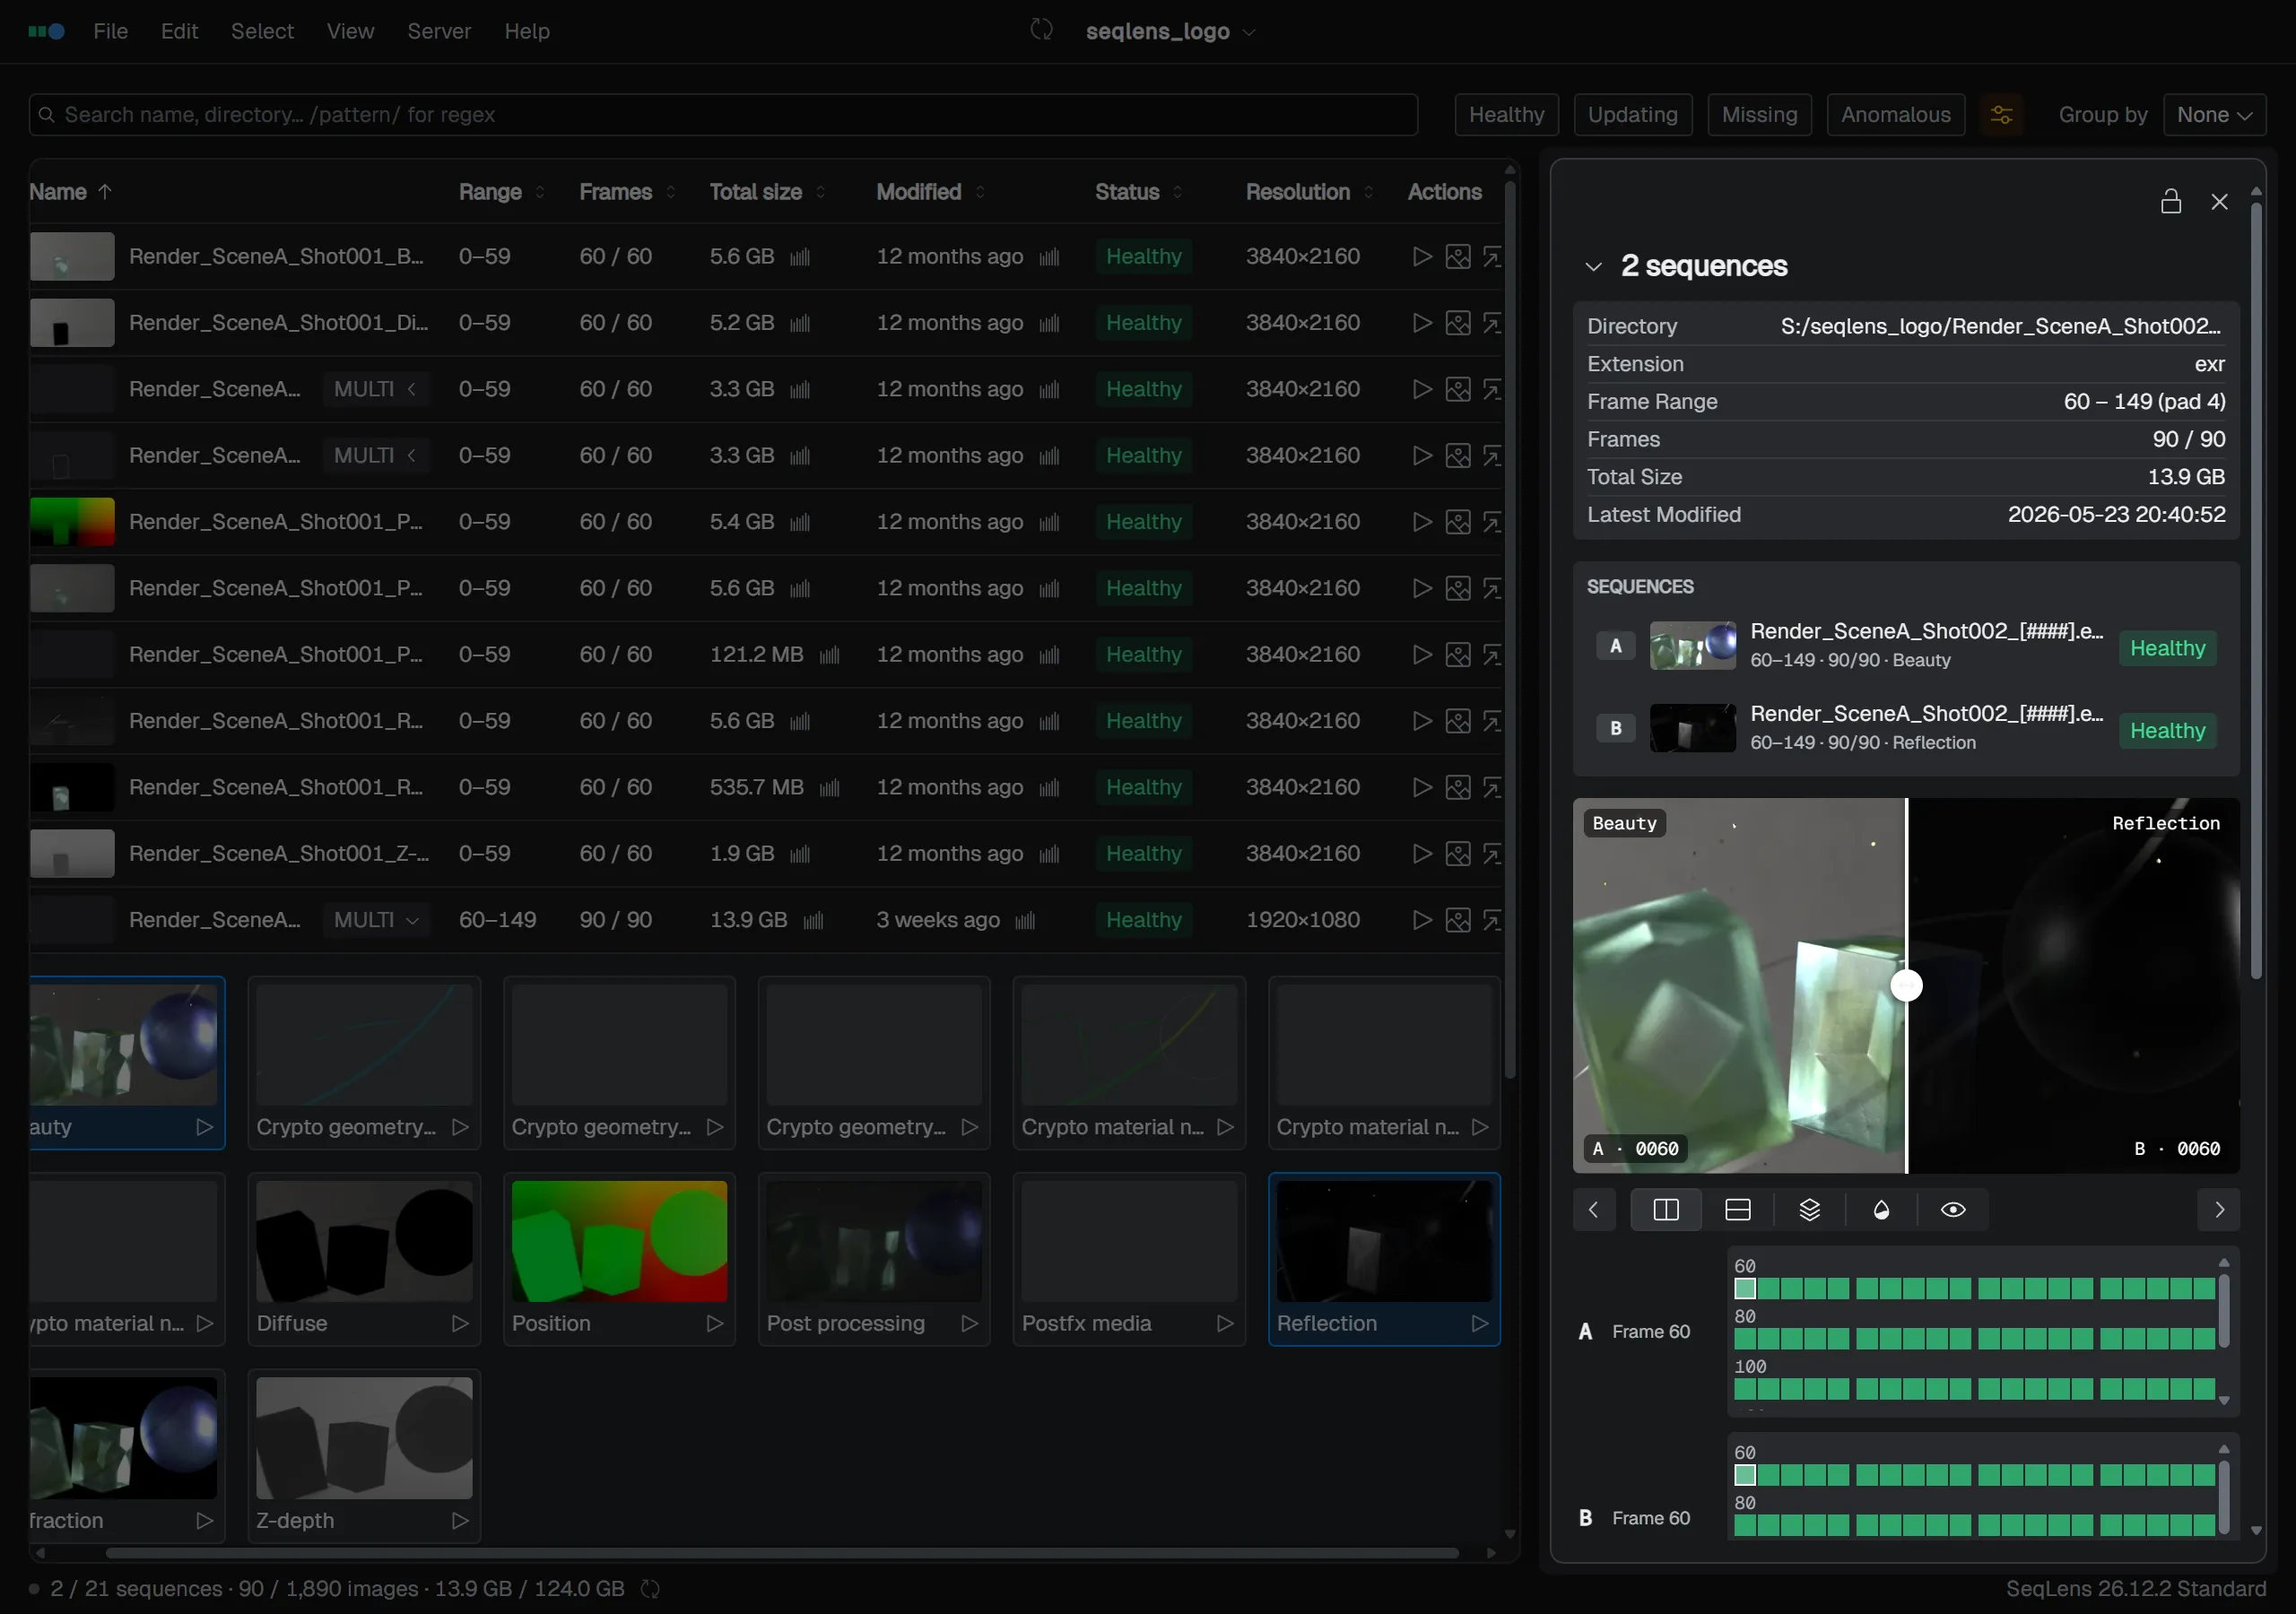Toggle the Updating status filter
This screenshot has width=2296, height=1614.
coord(1632,115)
